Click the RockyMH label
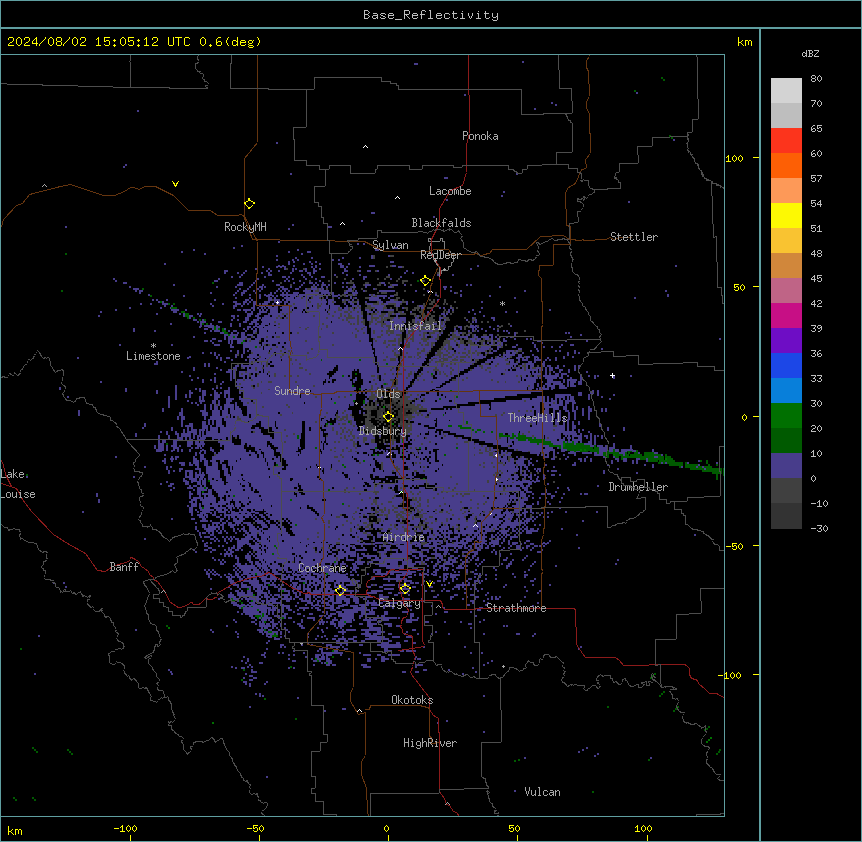The width and height of the screenshot is (862, 842). pyautogui.click(x=245, y=227)
